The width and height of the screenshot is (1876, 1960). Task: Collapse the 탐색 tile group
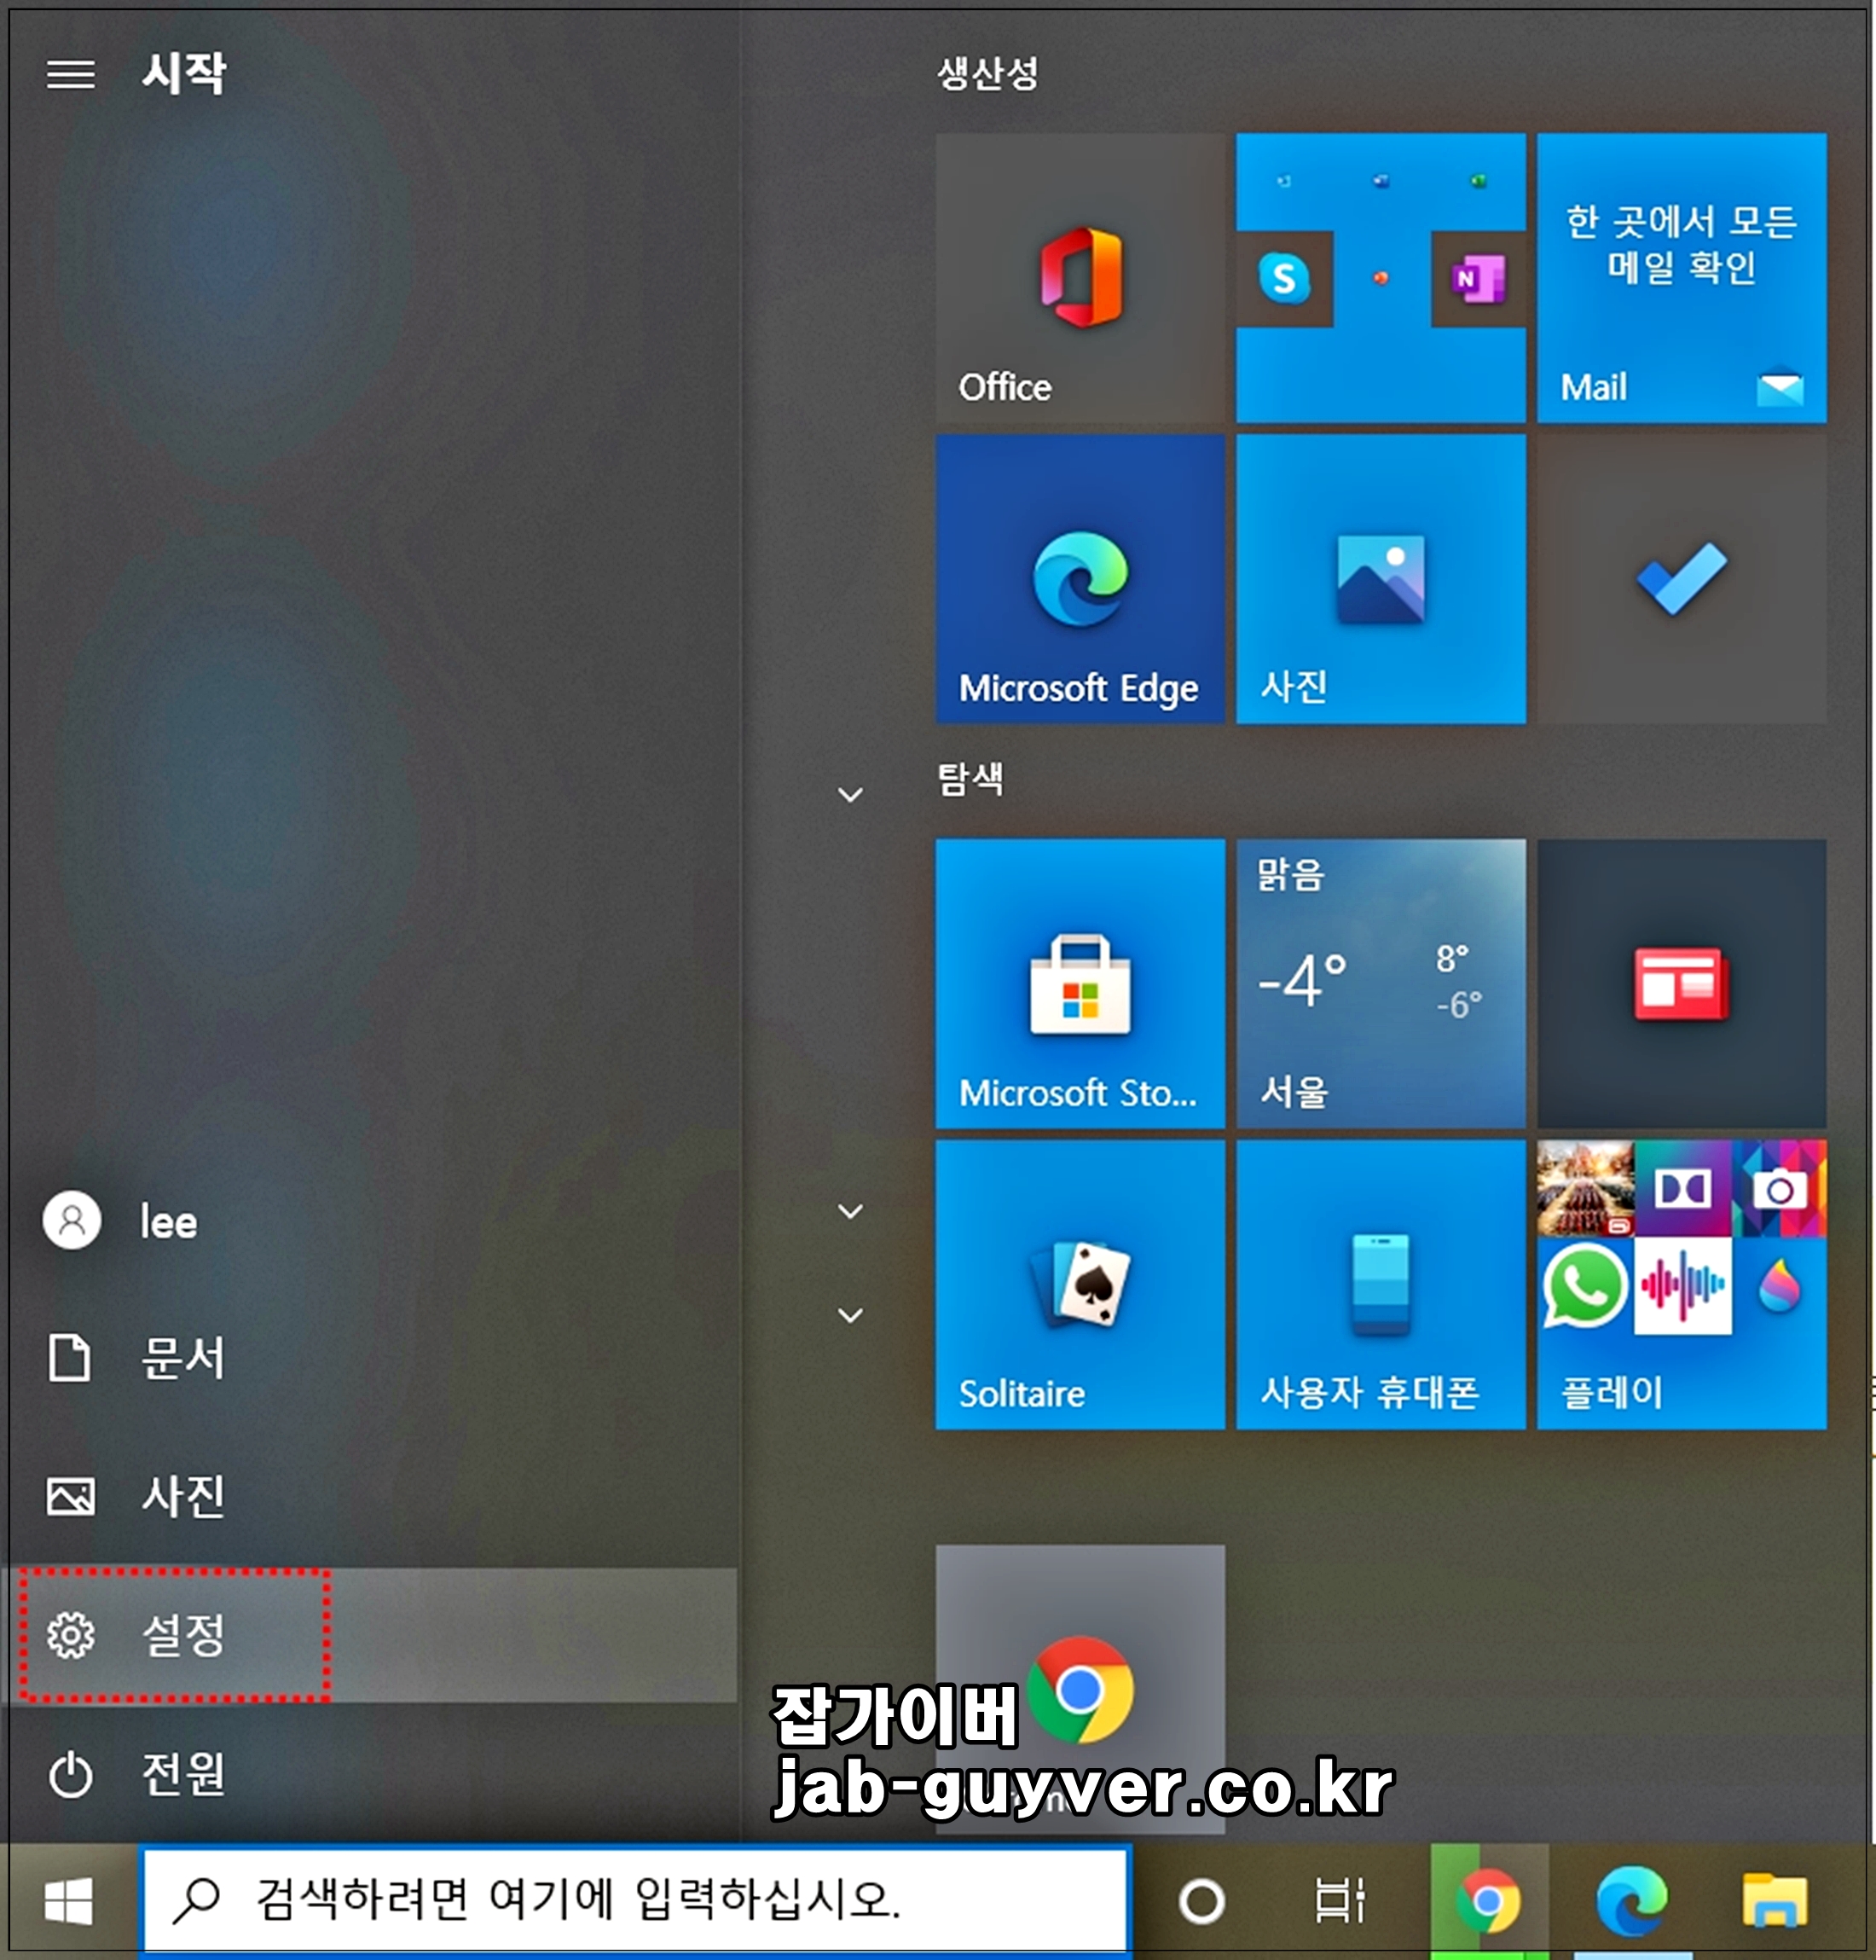851,793
